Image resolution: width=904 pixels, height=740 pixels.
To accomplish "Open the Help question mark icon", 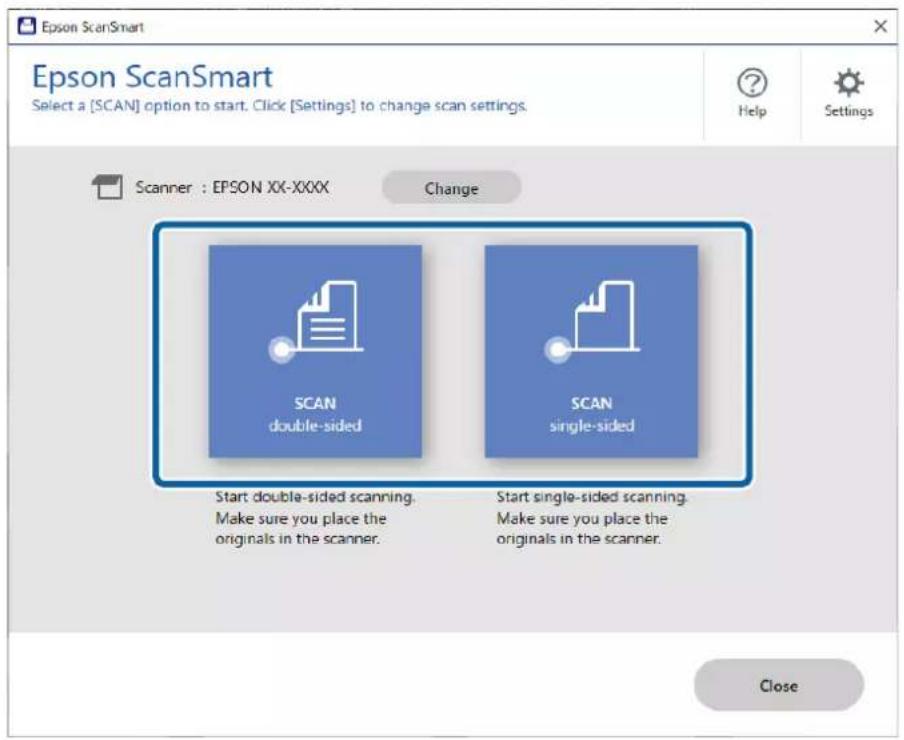I will (x=752, y=83).
